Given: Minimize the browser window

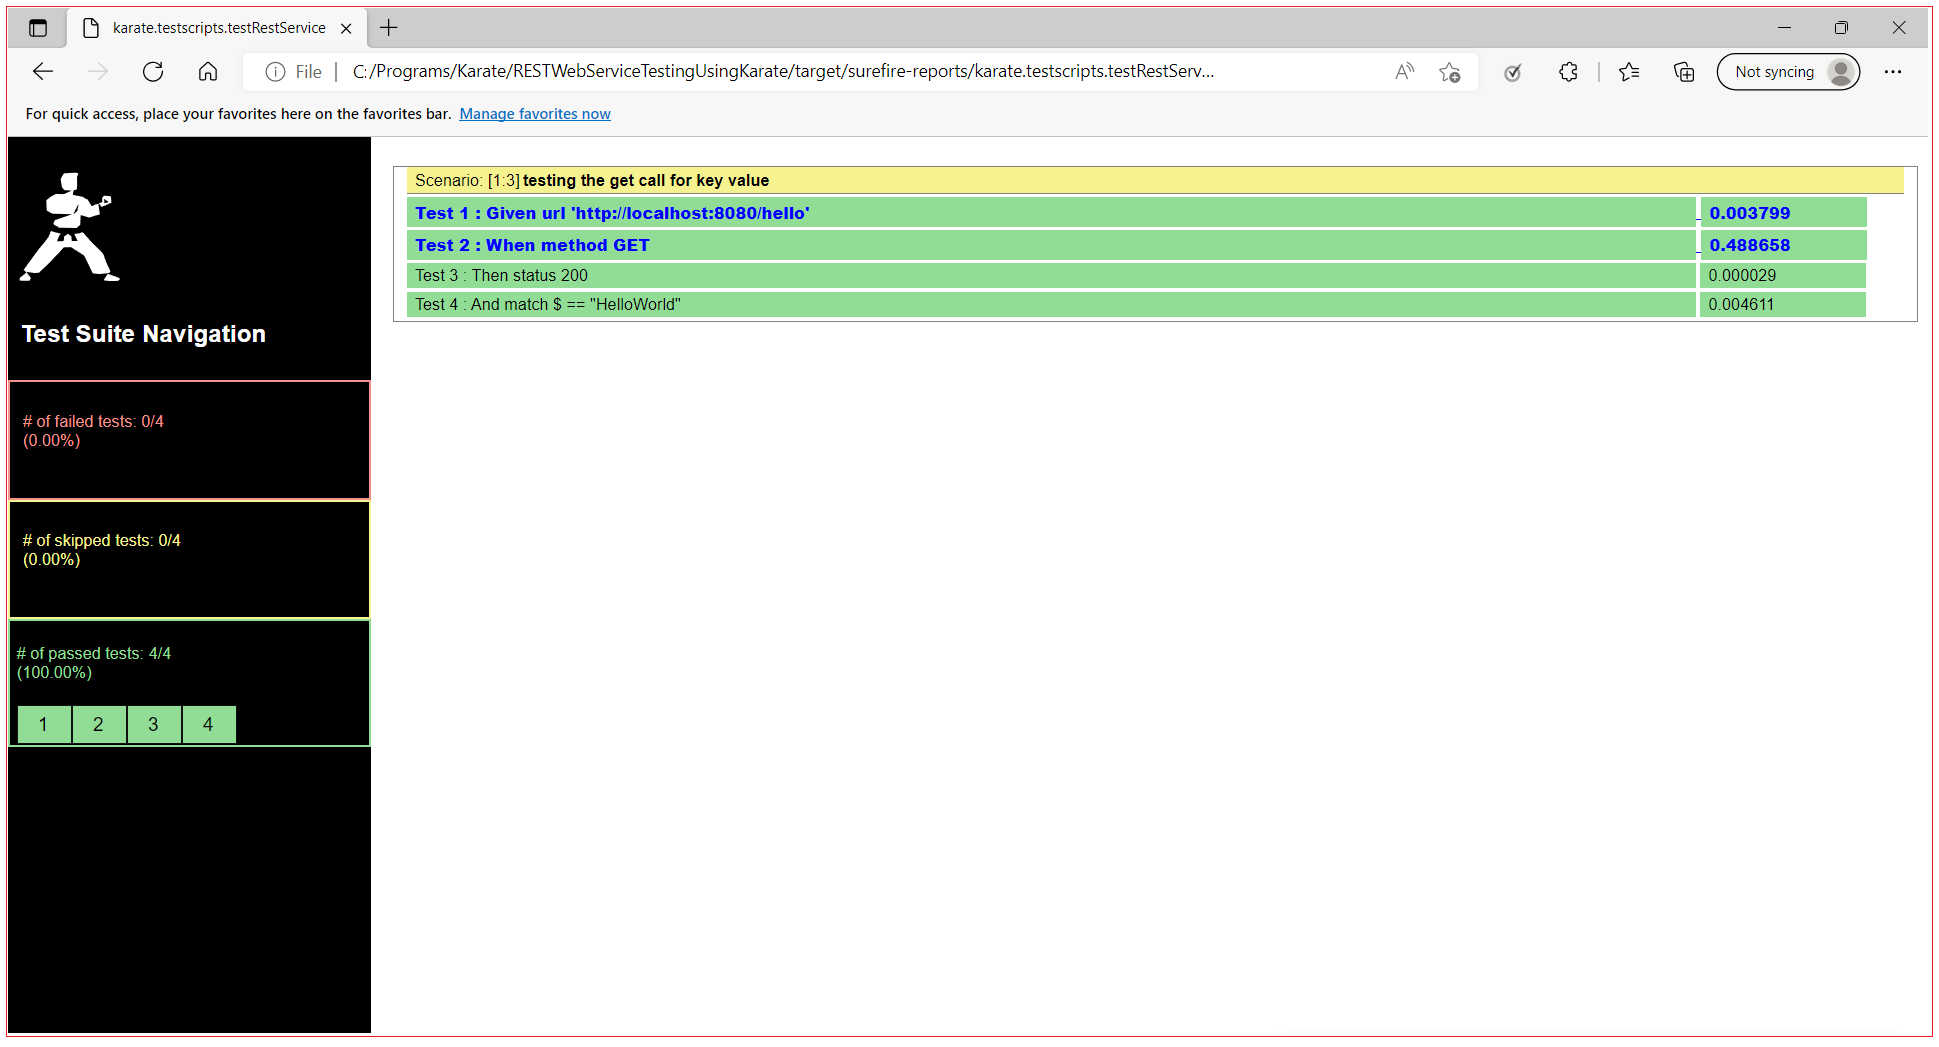Looking at the screenshot, I should pos(1784,28).
